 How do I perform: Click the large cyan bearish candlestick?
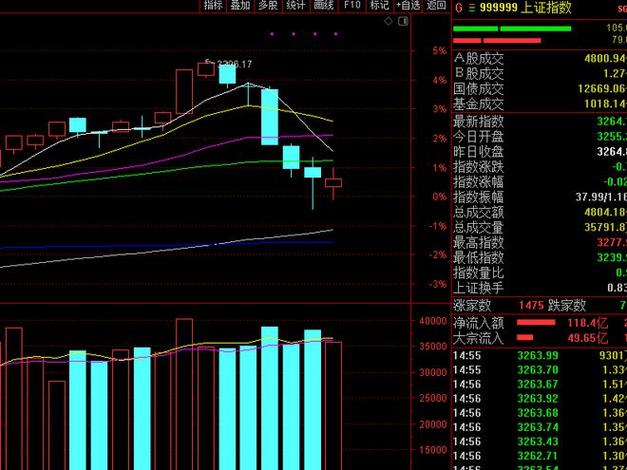pos(270,117)
